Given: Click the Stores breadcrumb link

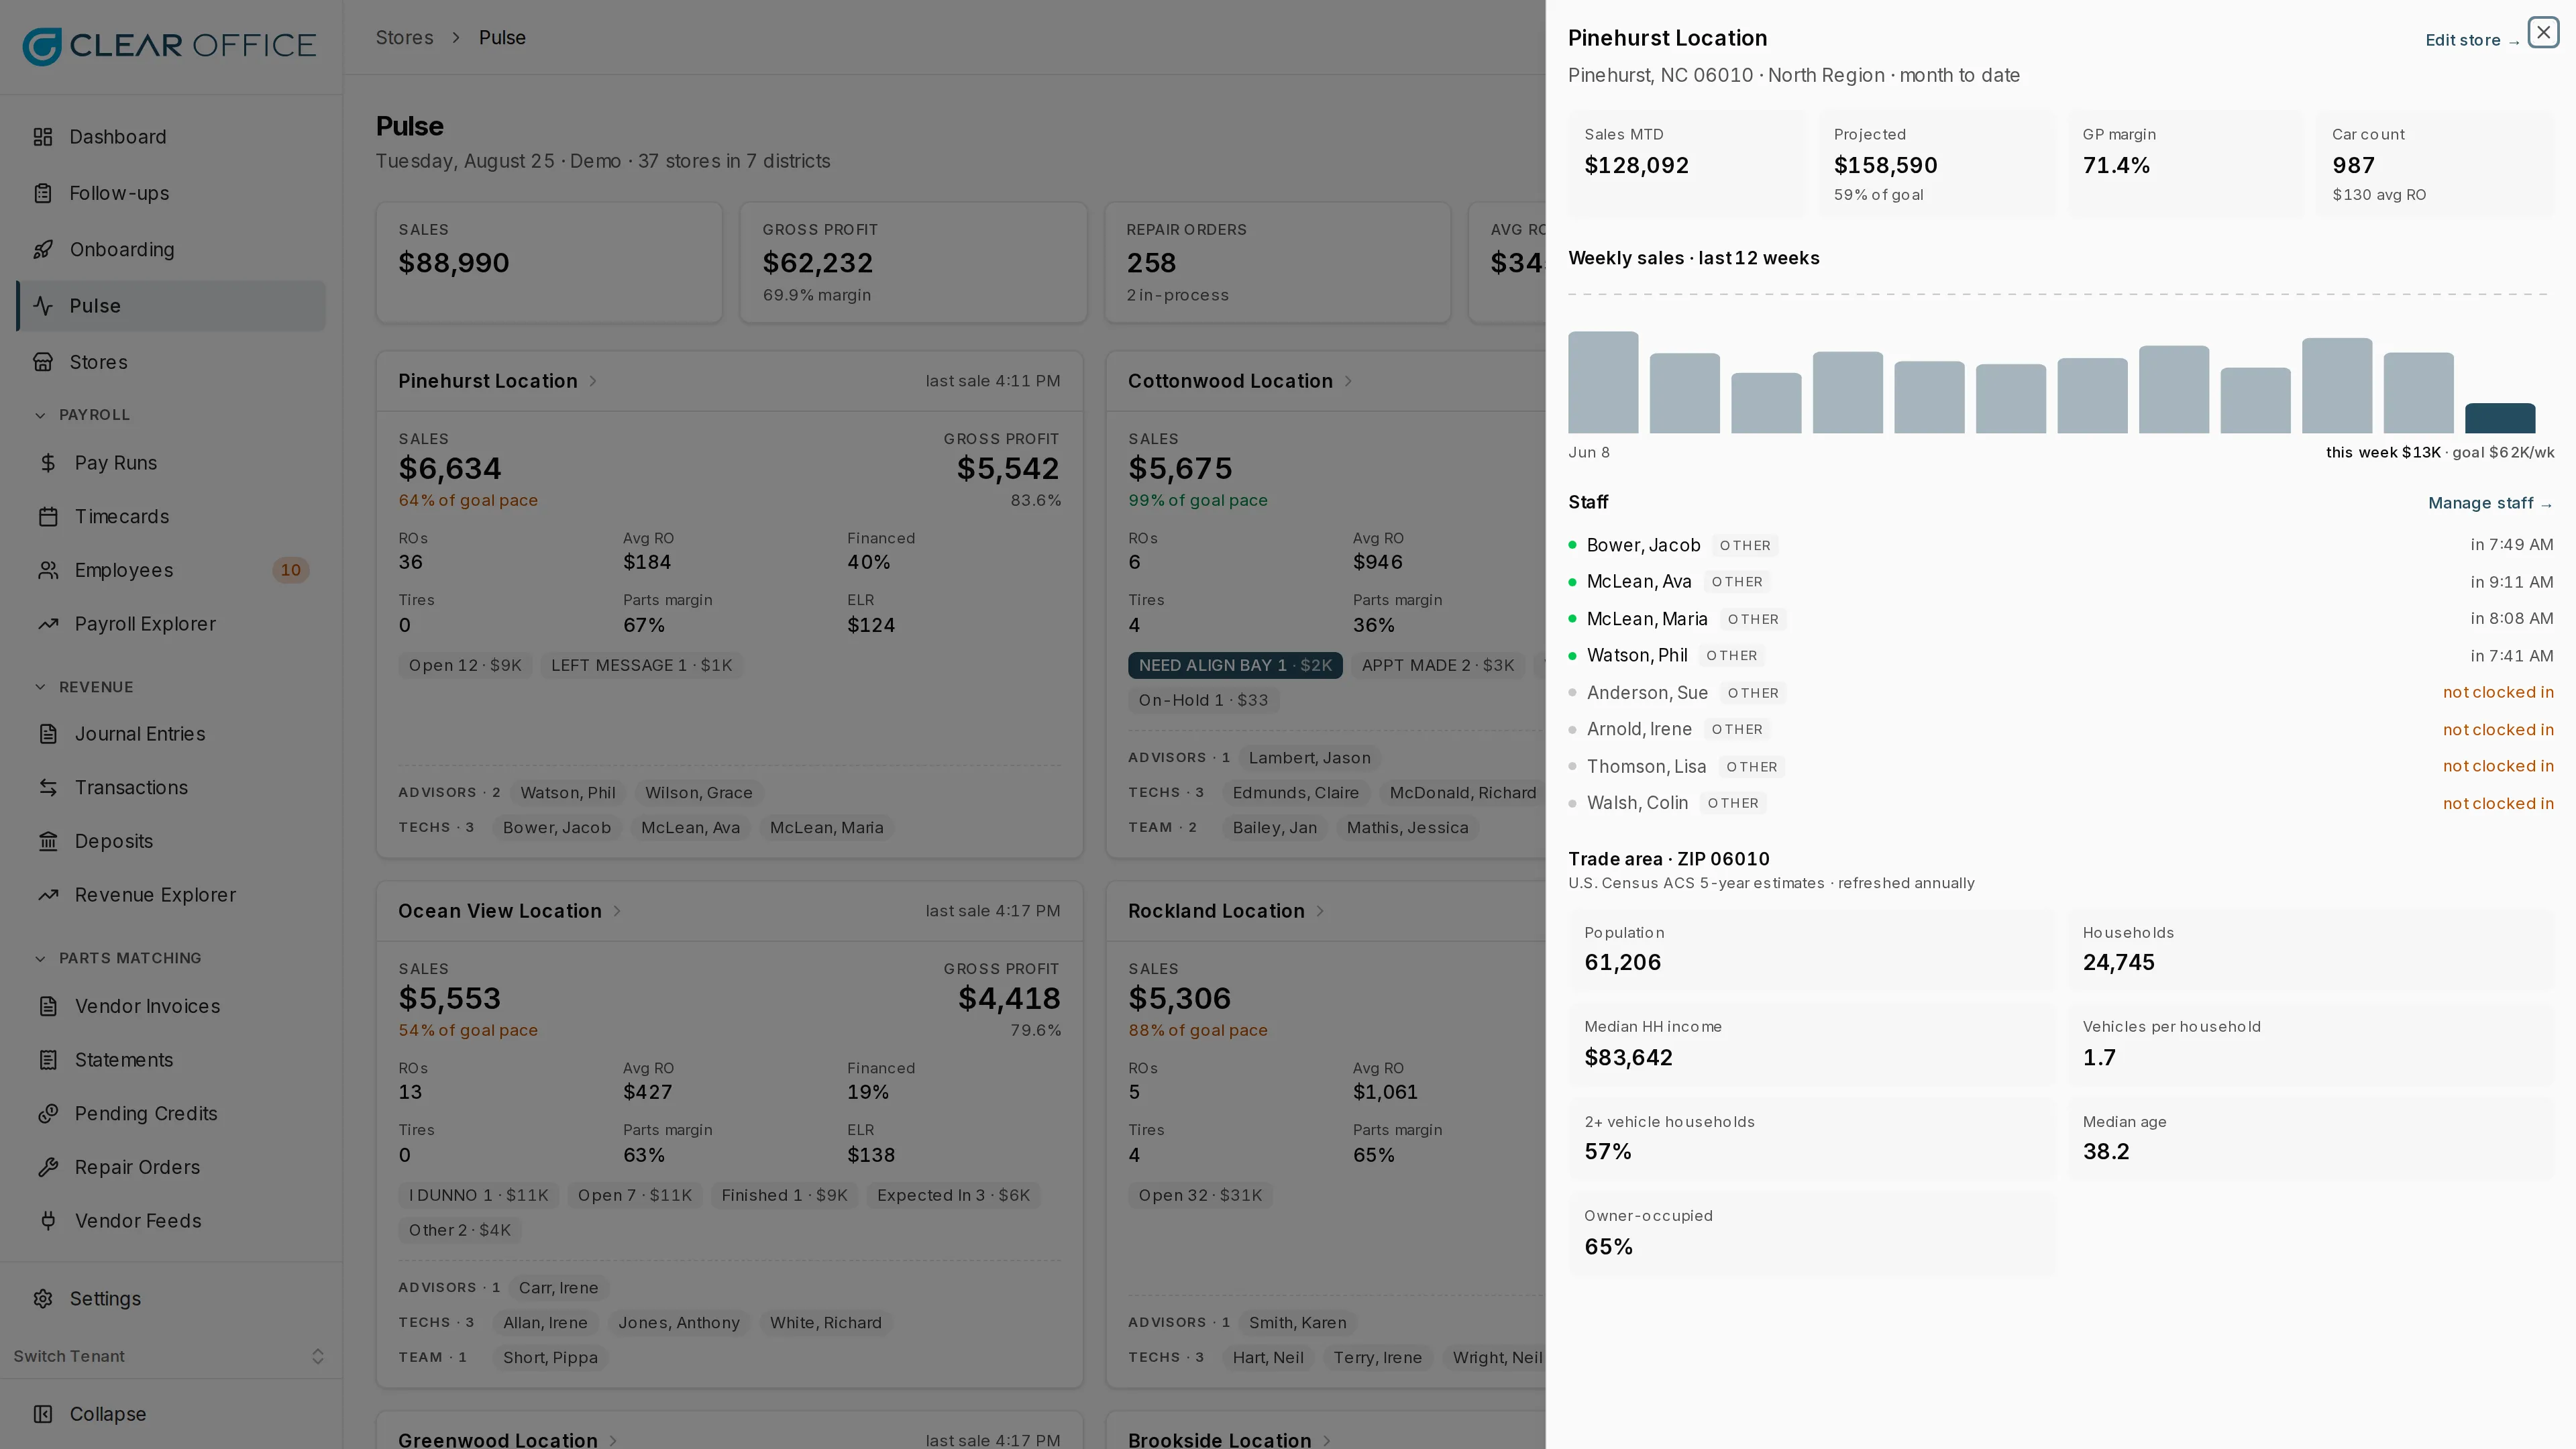Looking at the screenshot, I should click(404, 38).
